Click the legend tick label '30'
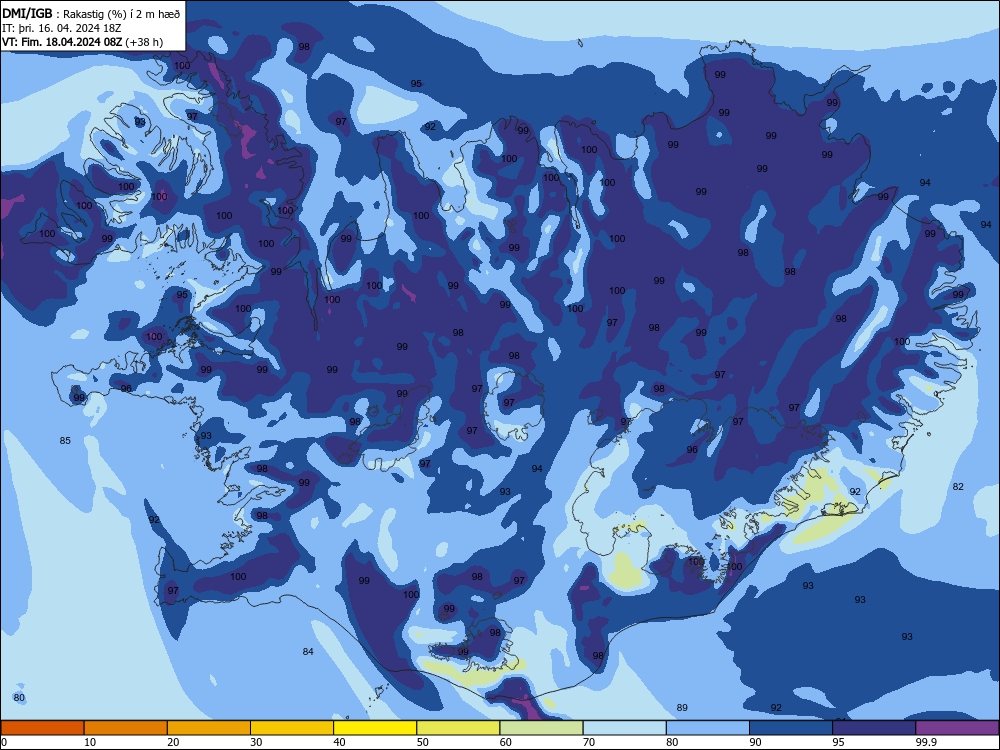 point(256,742)
